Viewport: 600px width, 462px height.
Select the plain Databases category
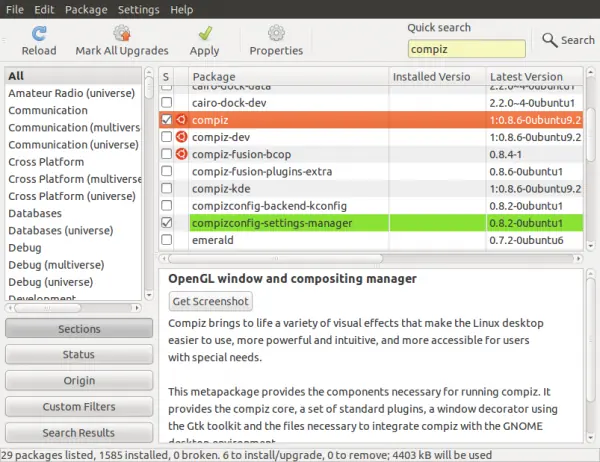click(x=73, y=213)
